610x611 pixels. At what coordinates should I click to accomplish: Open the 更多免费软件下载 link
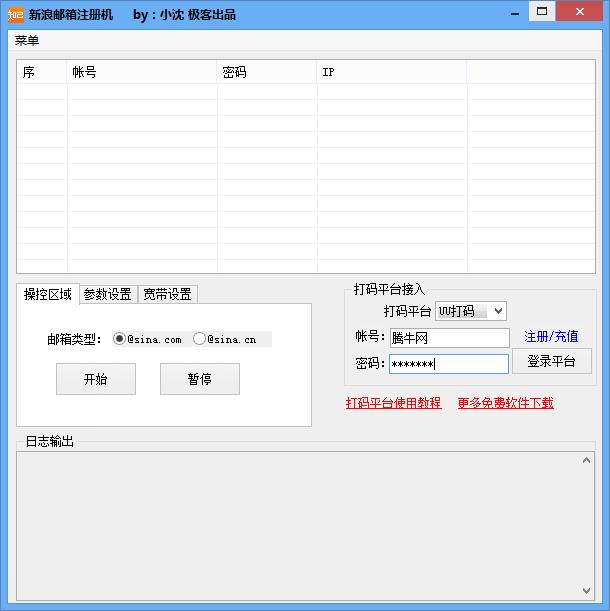505,403
